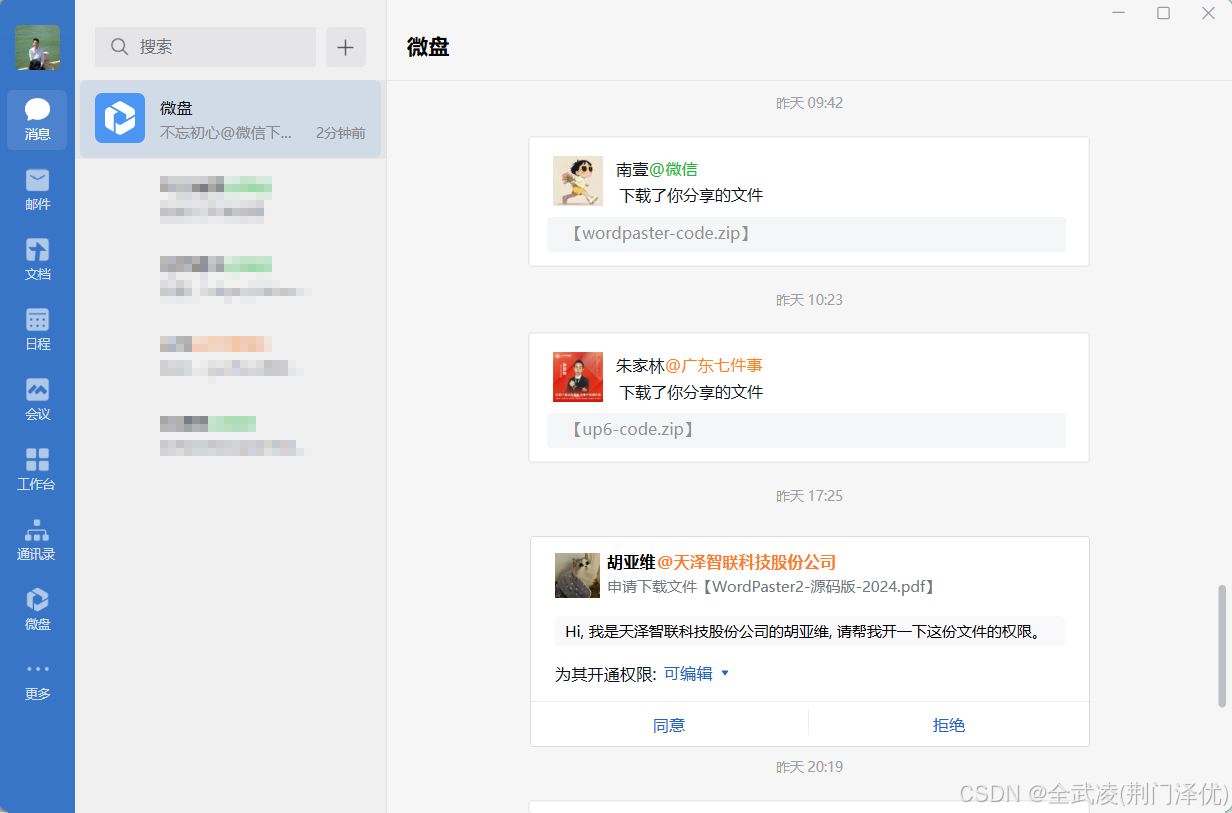Open the 日程 calendar section
This screenshot has height=813, width=1232.
(37, 330)
